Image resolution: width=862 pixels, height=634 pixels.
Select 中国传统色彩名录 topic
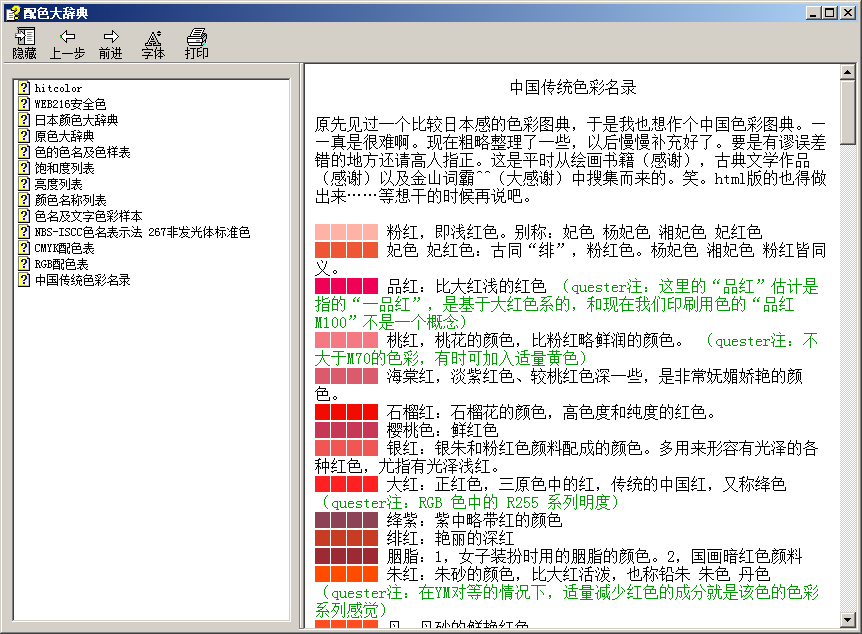[x=82, y=279]
